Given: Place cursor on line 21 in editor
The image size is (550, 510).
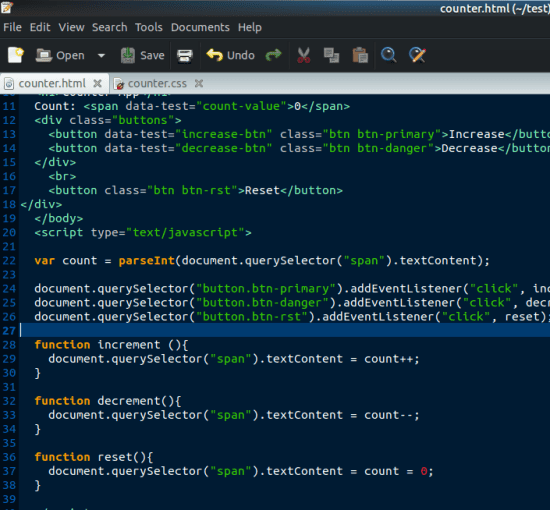Looking at the screenshot, I should (x=284, y=247).
